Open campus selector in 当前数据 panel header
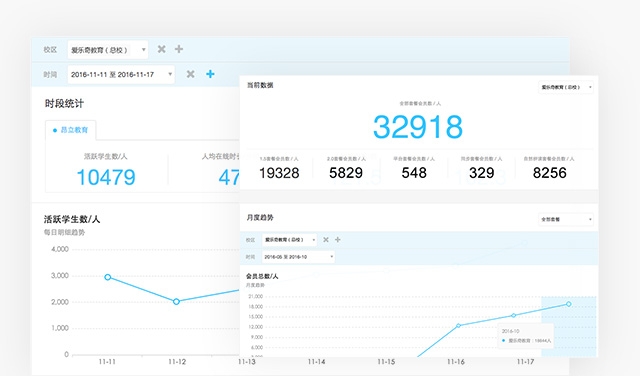This screenshot has width=640, height=376. (565, 87)
